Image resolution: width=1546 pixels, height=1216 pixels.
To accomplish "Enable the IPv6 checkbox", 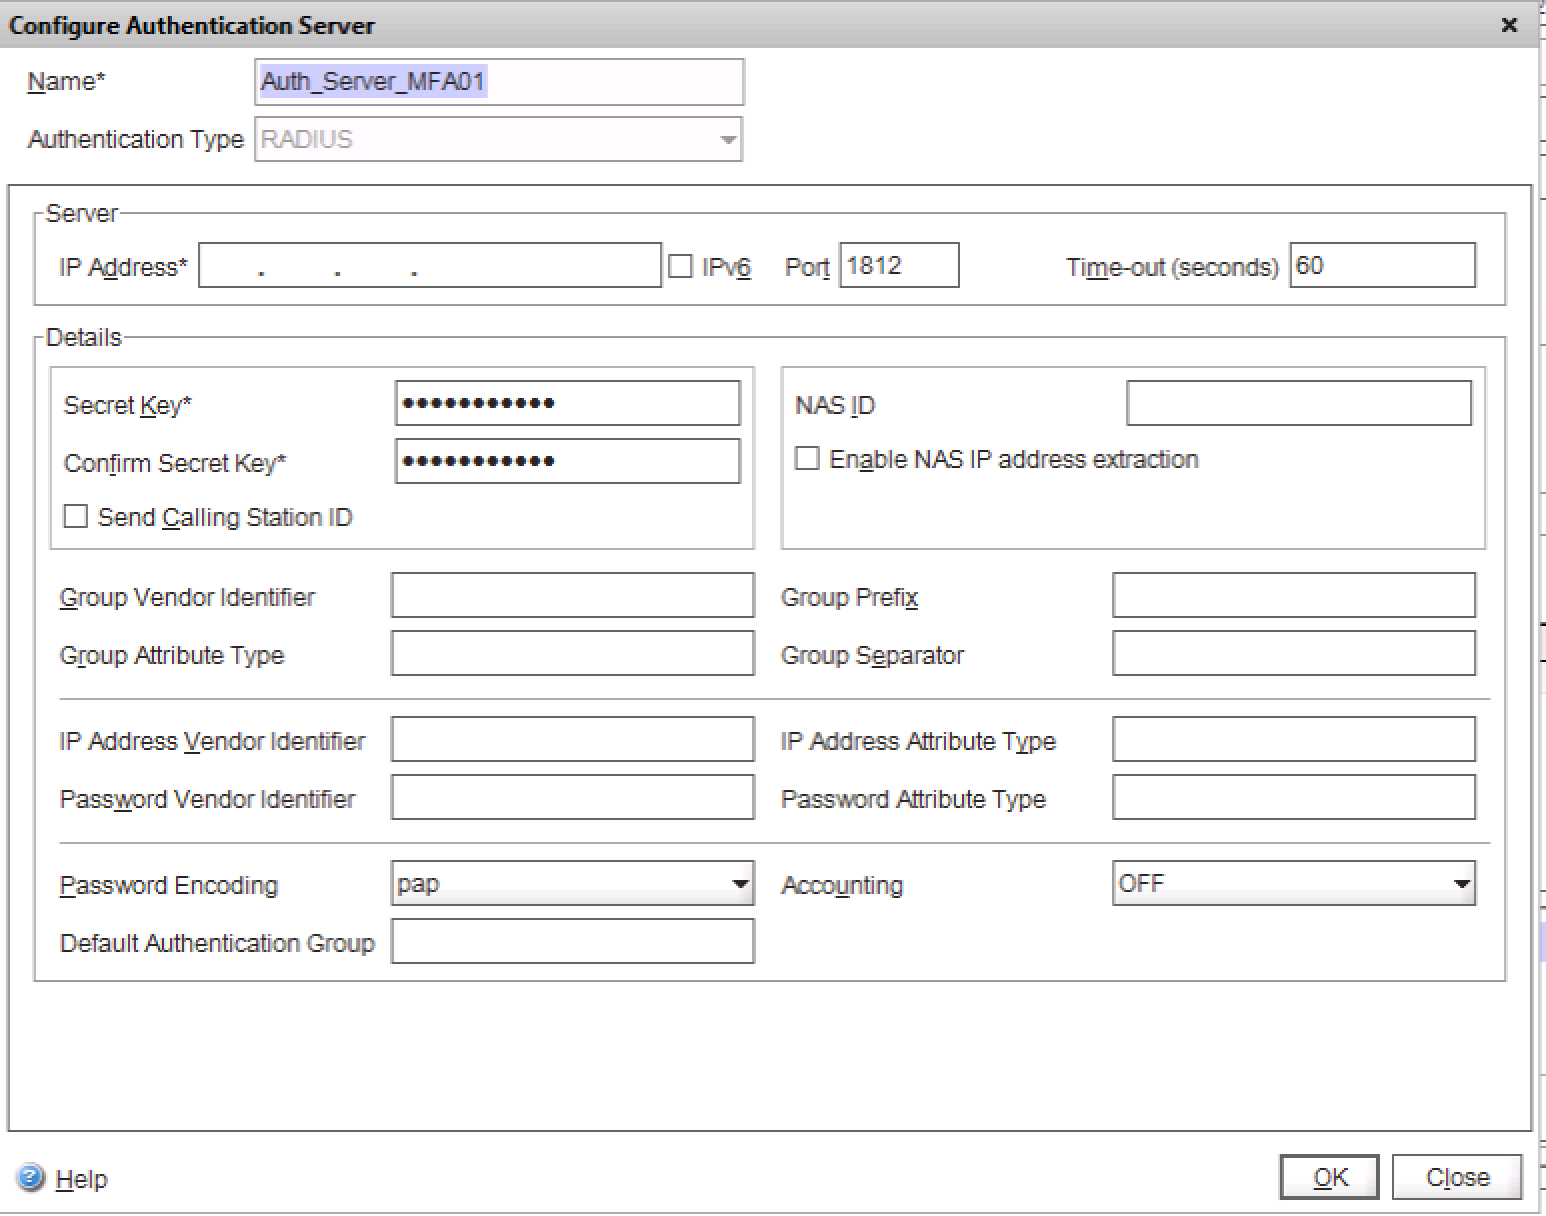I will point(680,266).
